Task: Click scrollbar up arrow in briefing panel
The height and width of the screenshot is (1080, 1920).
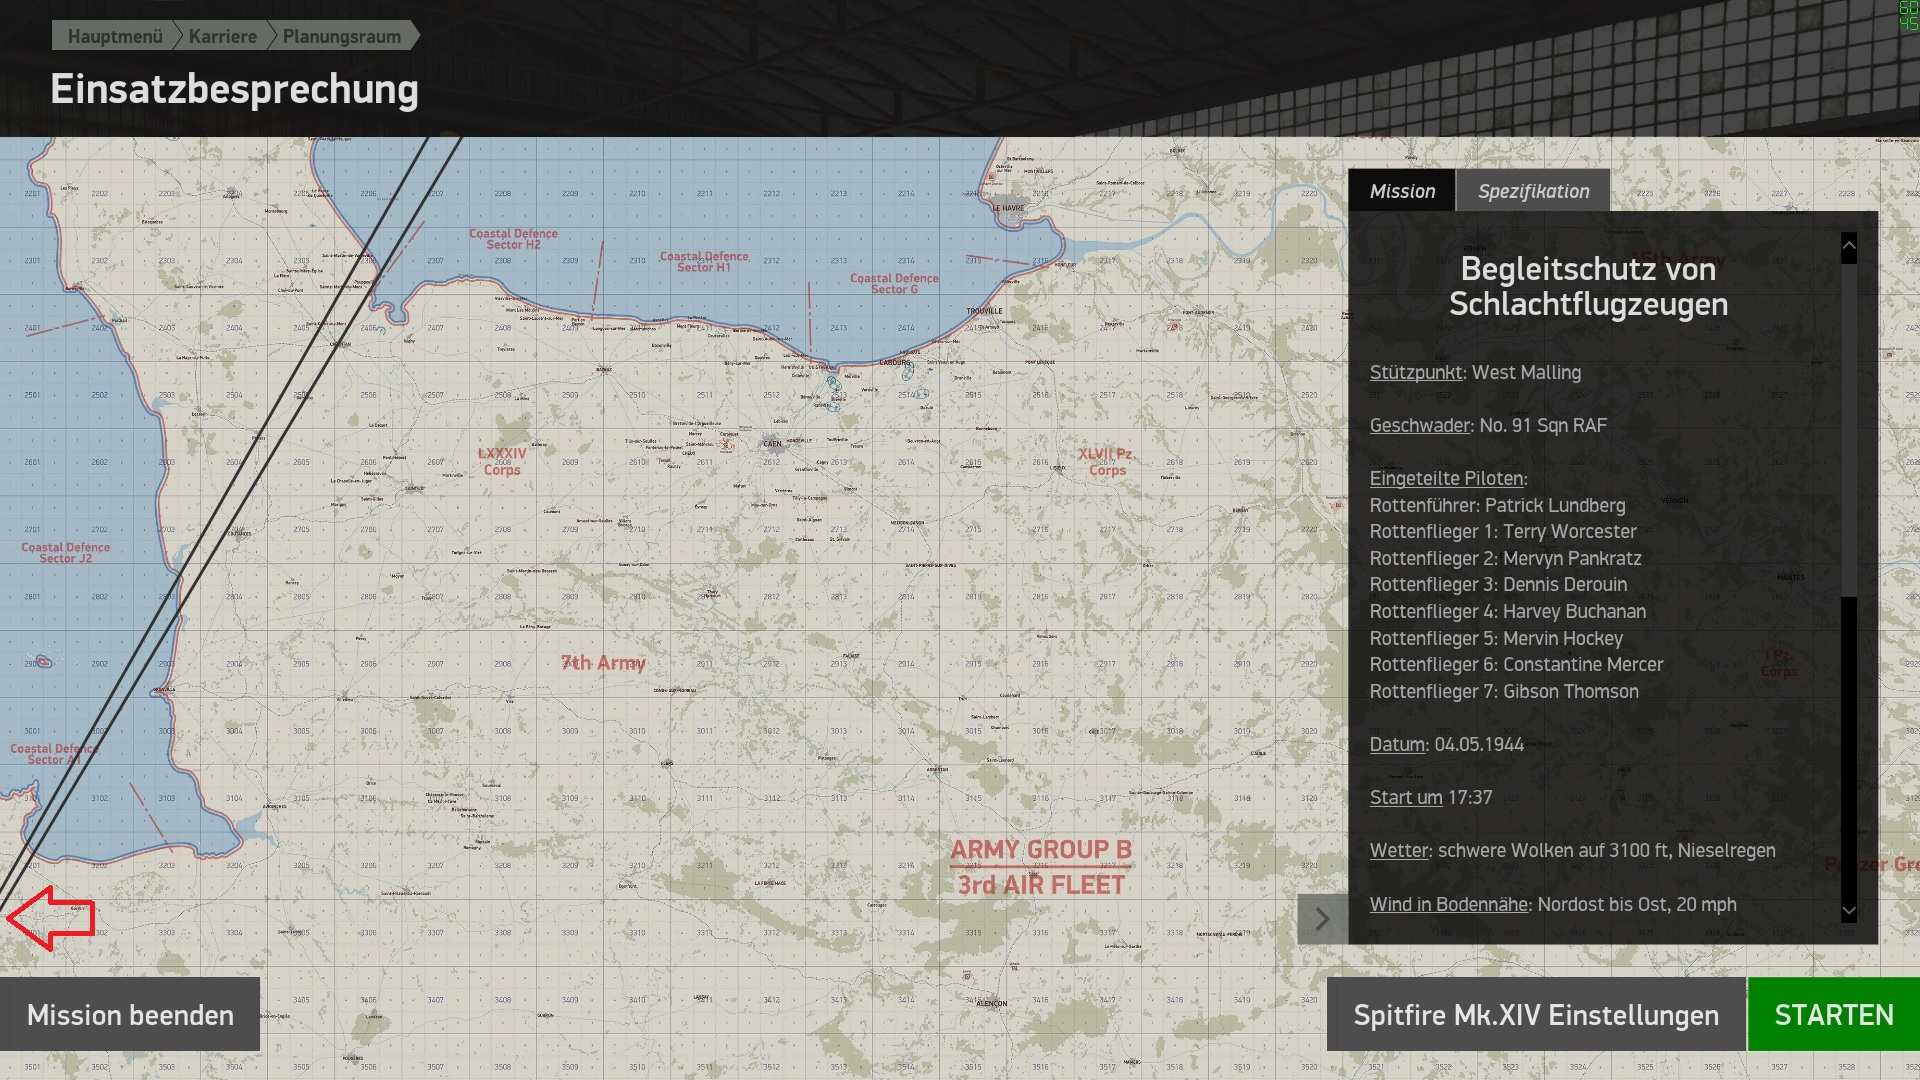Action: (1849, 246)
